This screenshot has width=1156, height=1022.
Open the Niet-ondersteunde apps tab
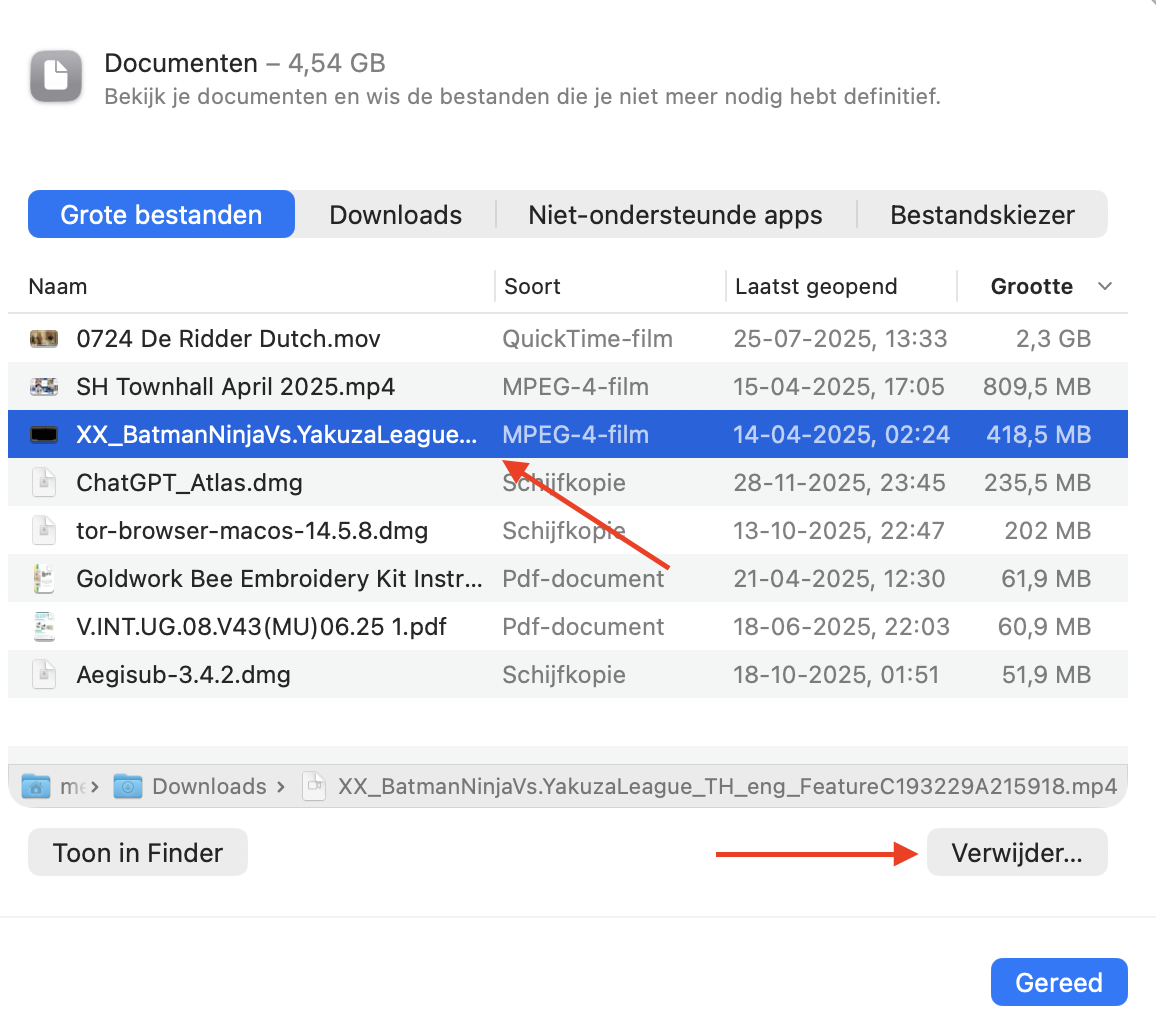tap(676, 214)
